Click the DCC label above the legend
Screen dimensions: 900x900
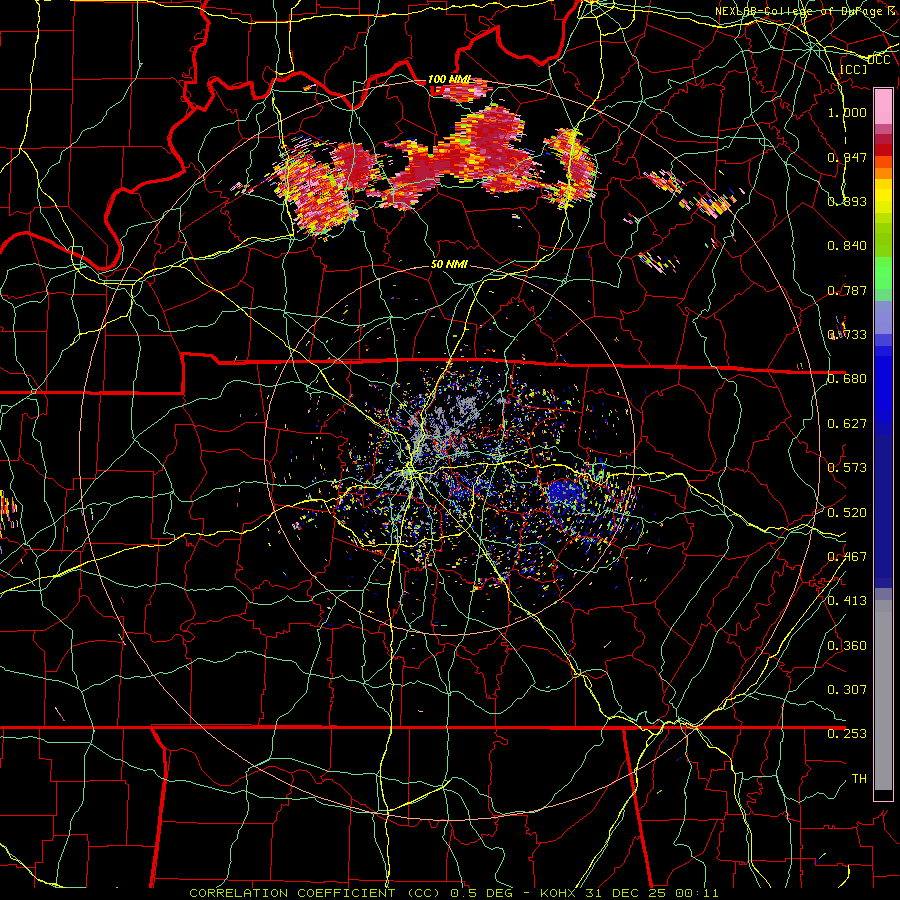pyautogui.click(x=878, y=59)
